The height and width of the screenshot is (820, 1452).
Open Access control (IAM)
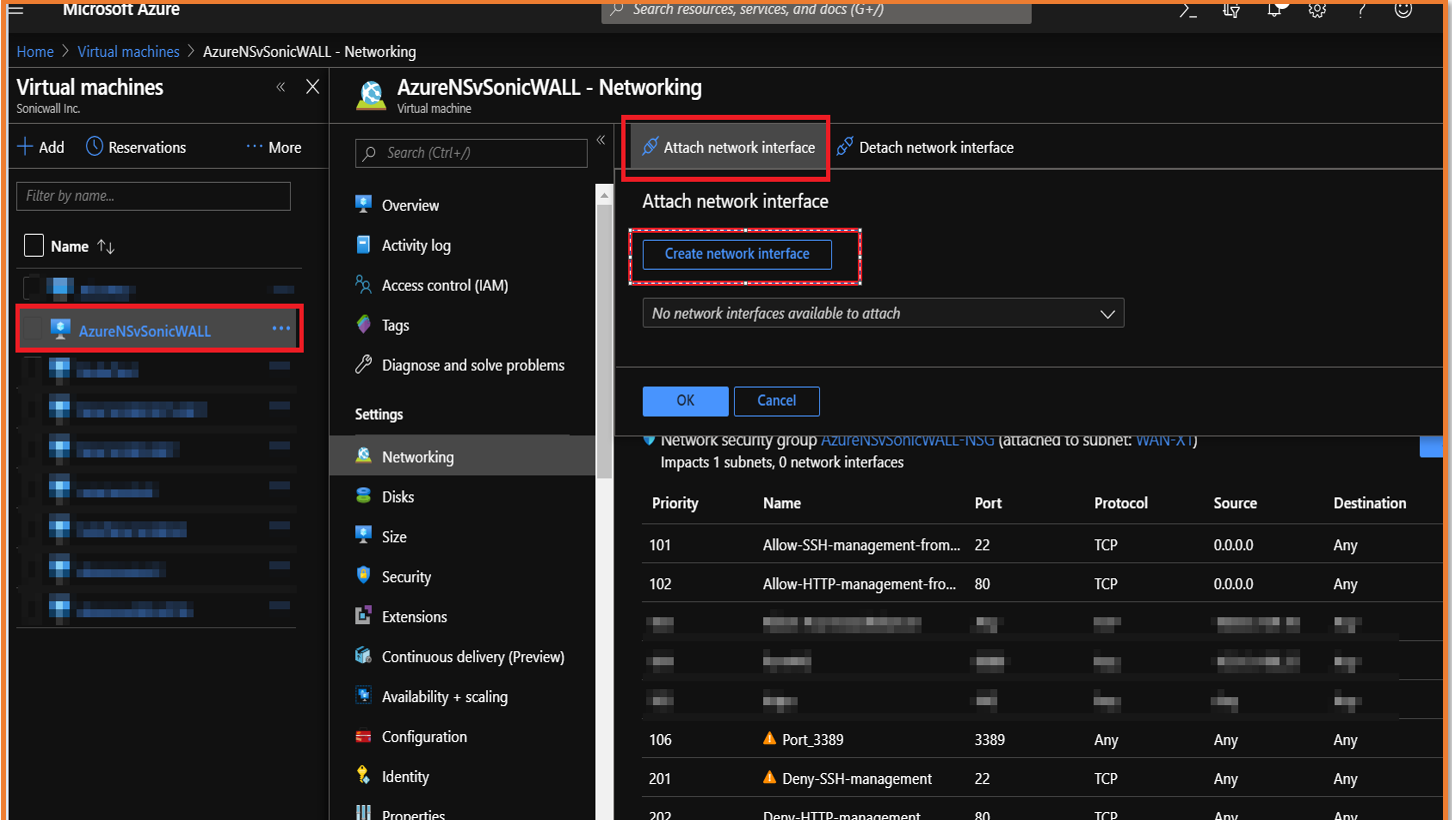[x=445, y=285]
